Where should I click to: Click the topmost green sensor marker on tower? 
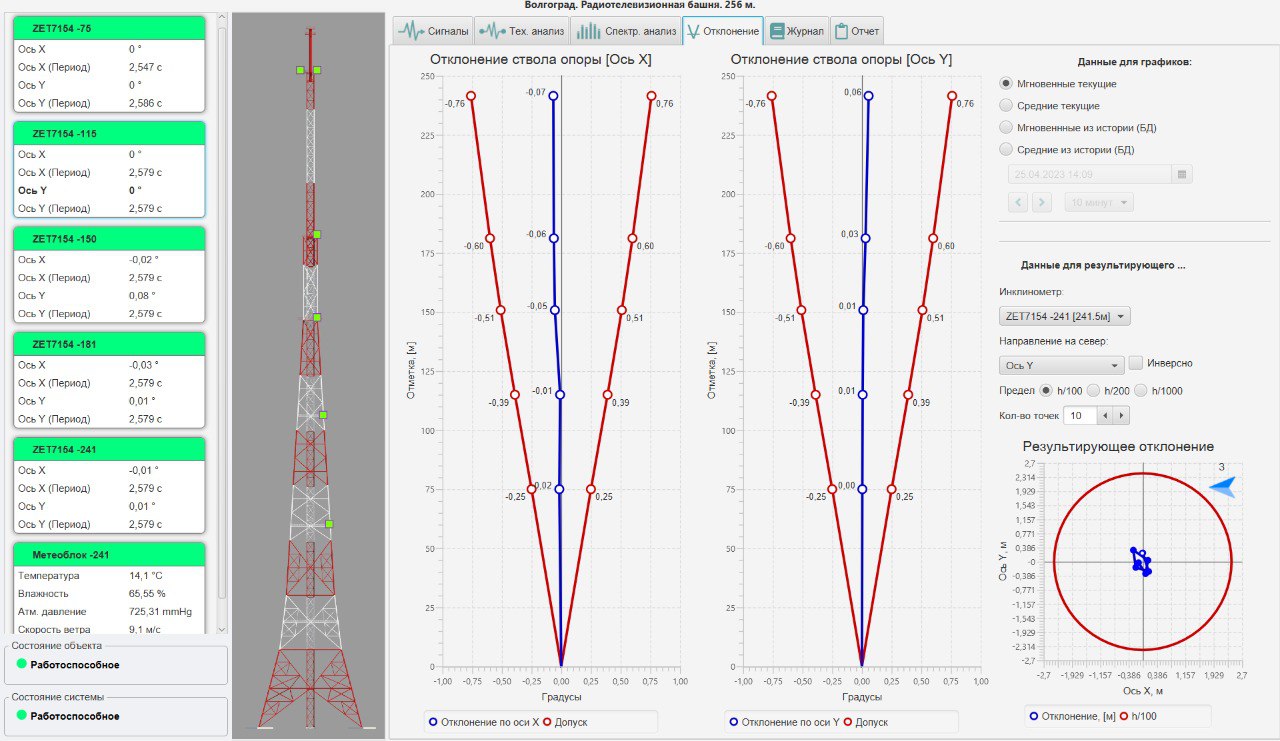coord(300,70)
